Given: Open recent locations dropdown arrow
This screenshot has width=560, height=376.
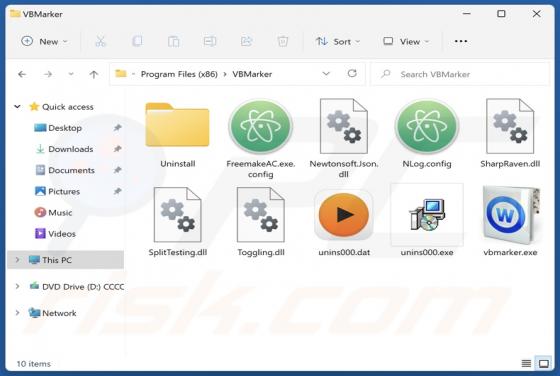Looking at the screenshot, I should (71, 74).
